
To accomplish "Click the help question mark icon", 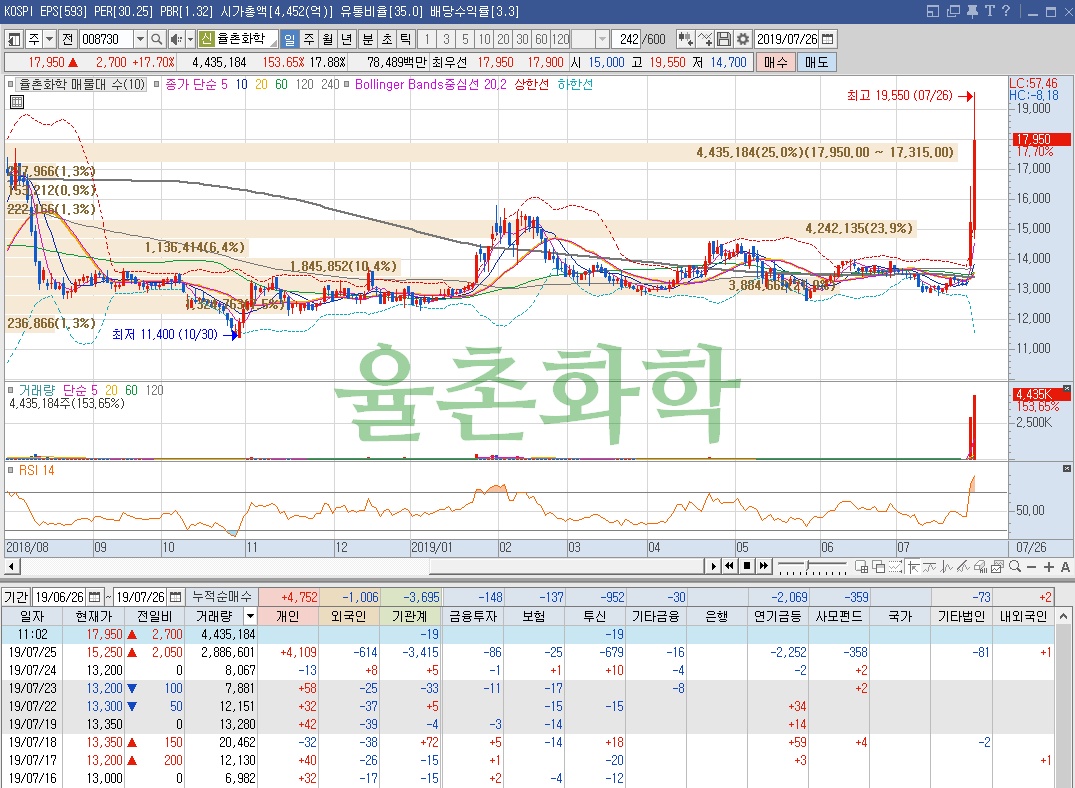I will pos(1006,11).
